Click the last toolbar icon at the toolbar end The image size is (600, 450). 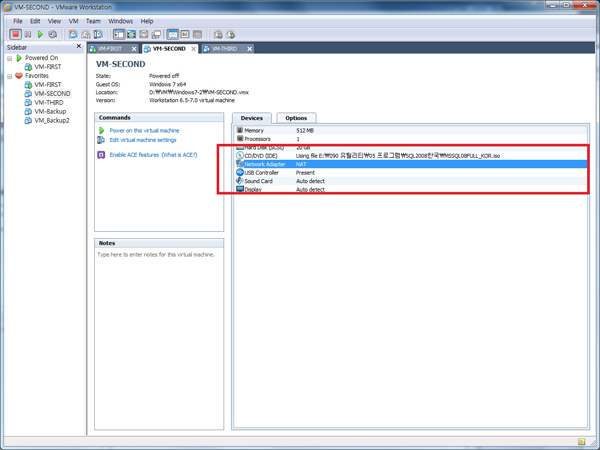point(230,34)
